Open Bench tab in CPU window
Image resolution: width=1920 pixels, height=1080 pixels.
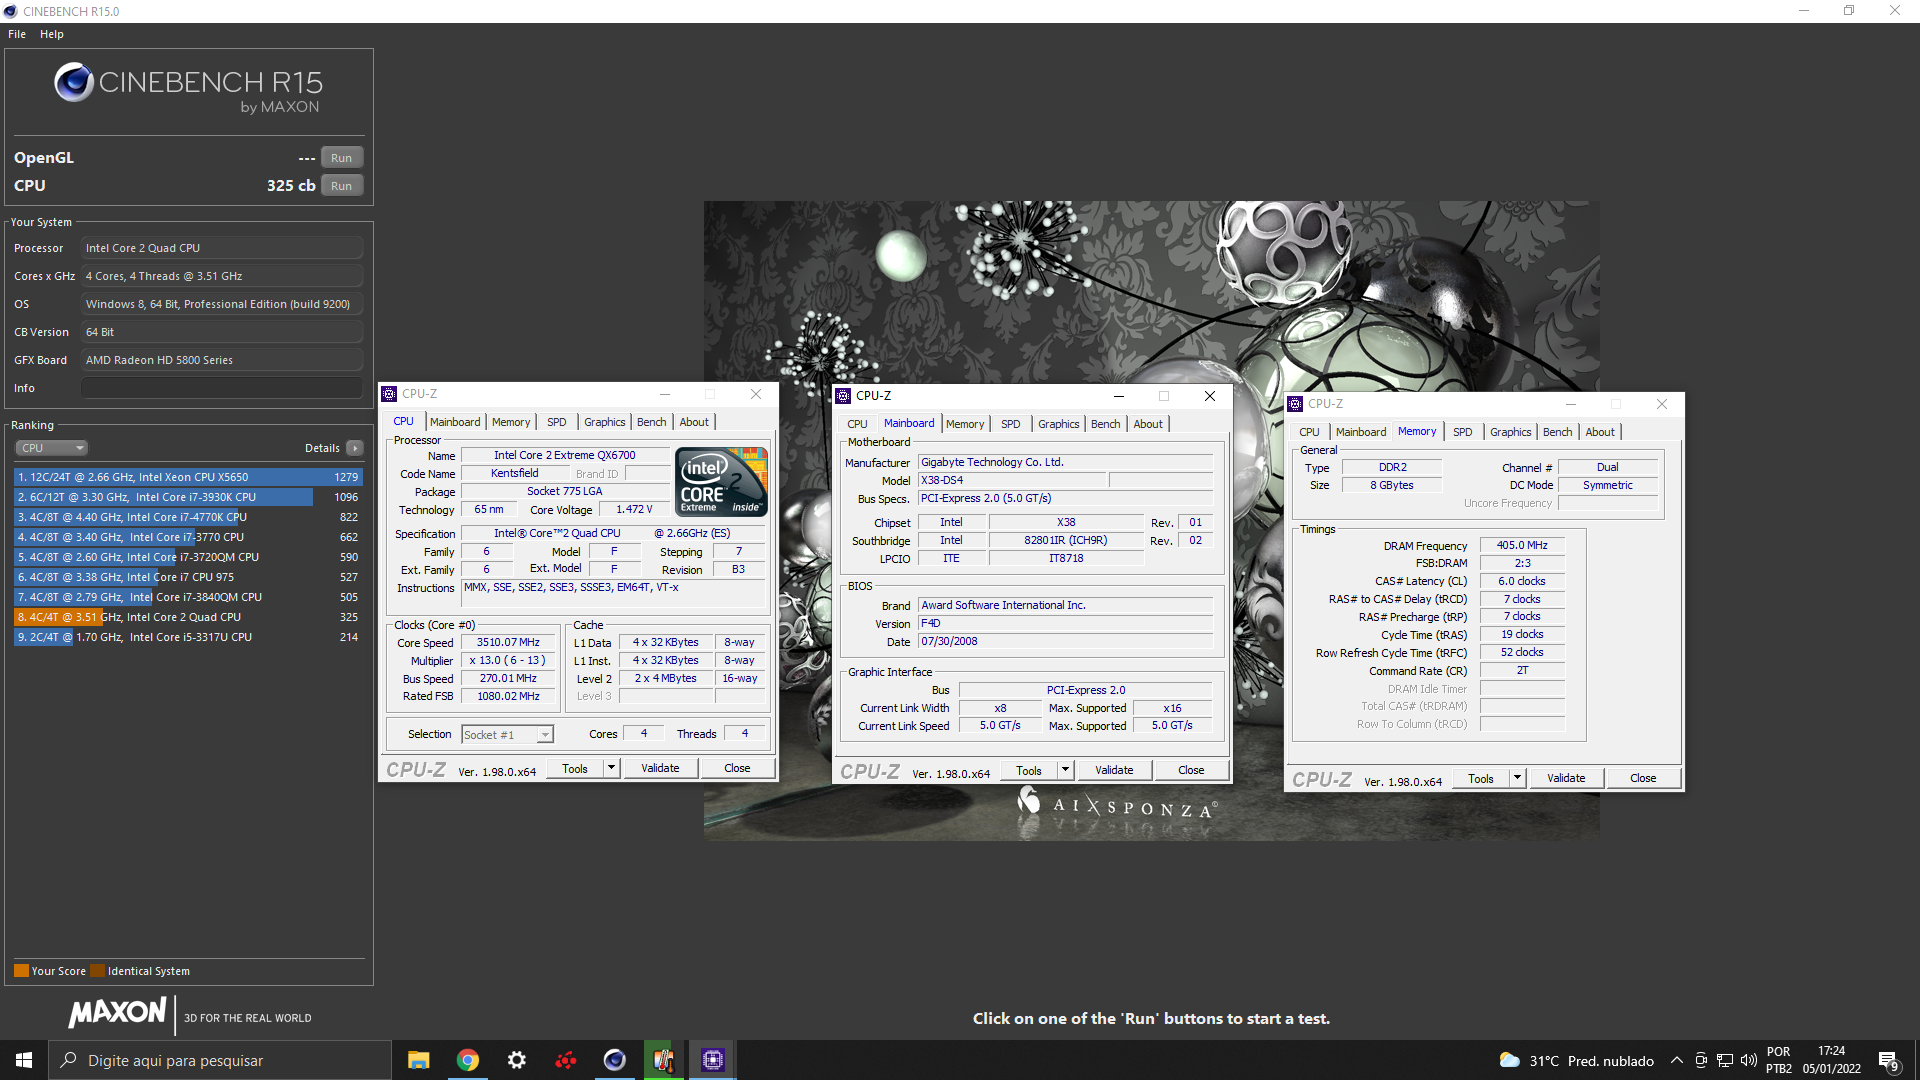click(652, 422)
